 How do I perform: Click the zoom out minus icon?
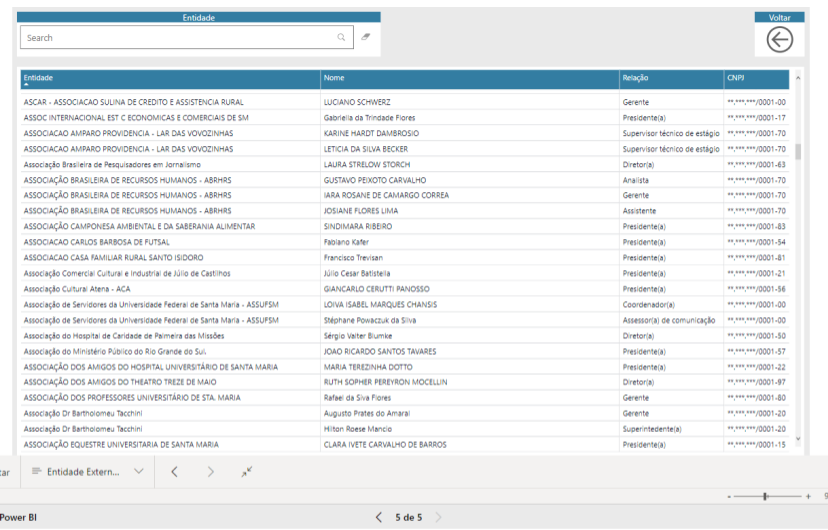[728, 496]
